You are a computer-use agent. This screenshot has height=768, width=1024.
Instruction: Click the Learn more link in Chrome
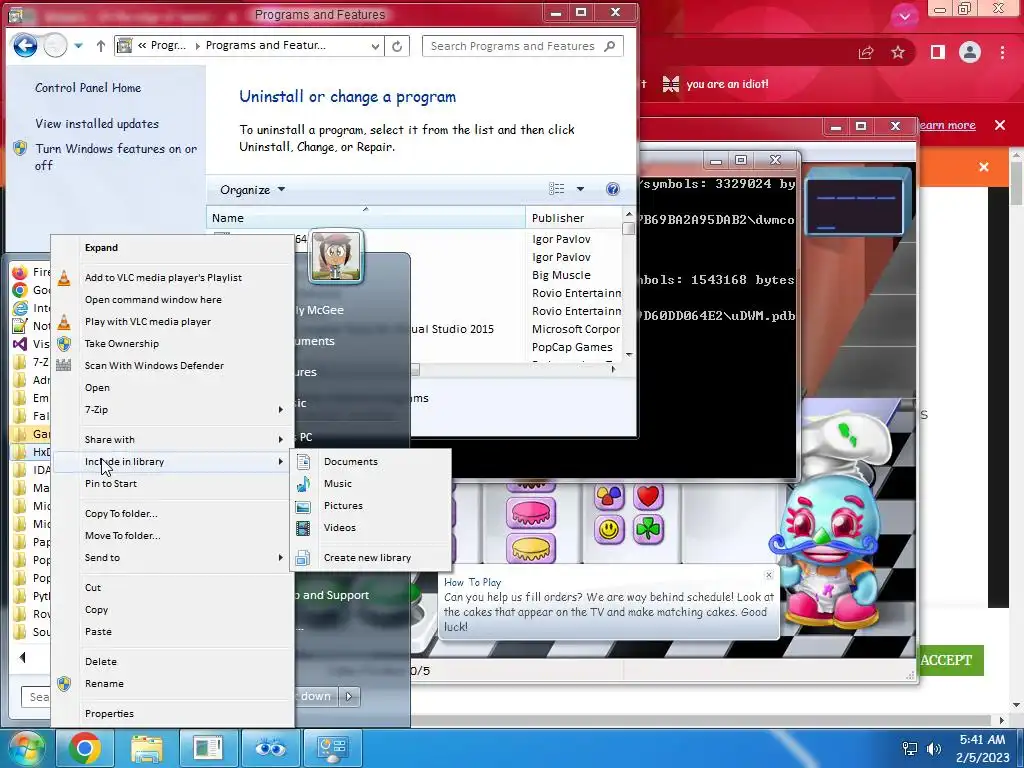947,125
